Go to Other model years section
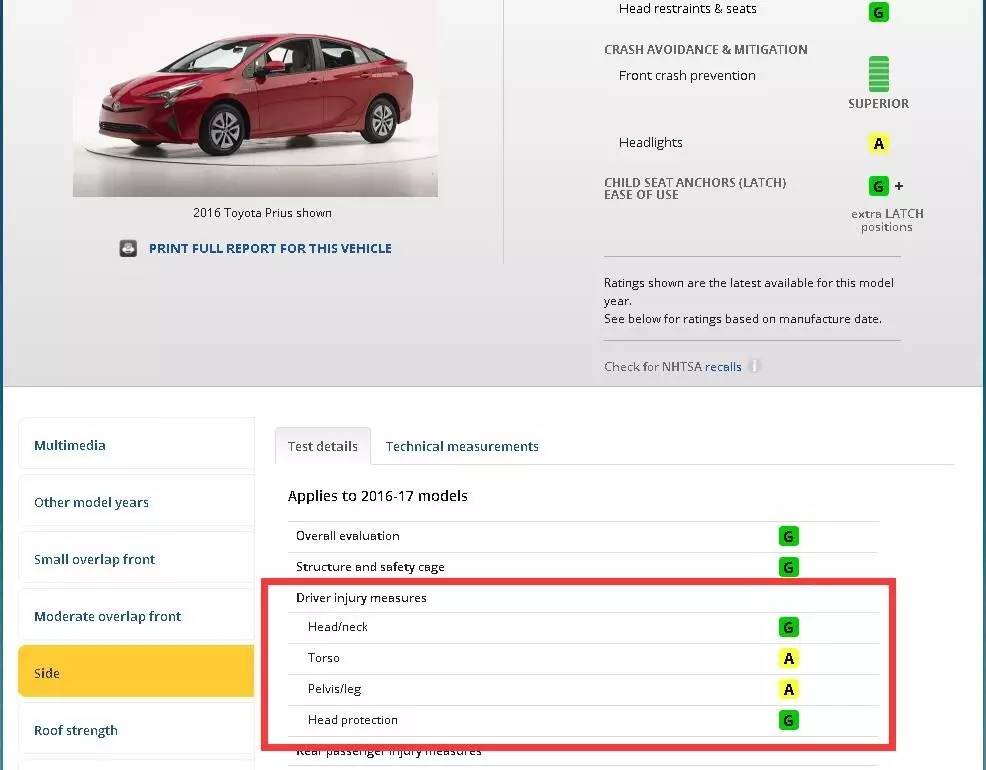 click(x=136, y=502)
